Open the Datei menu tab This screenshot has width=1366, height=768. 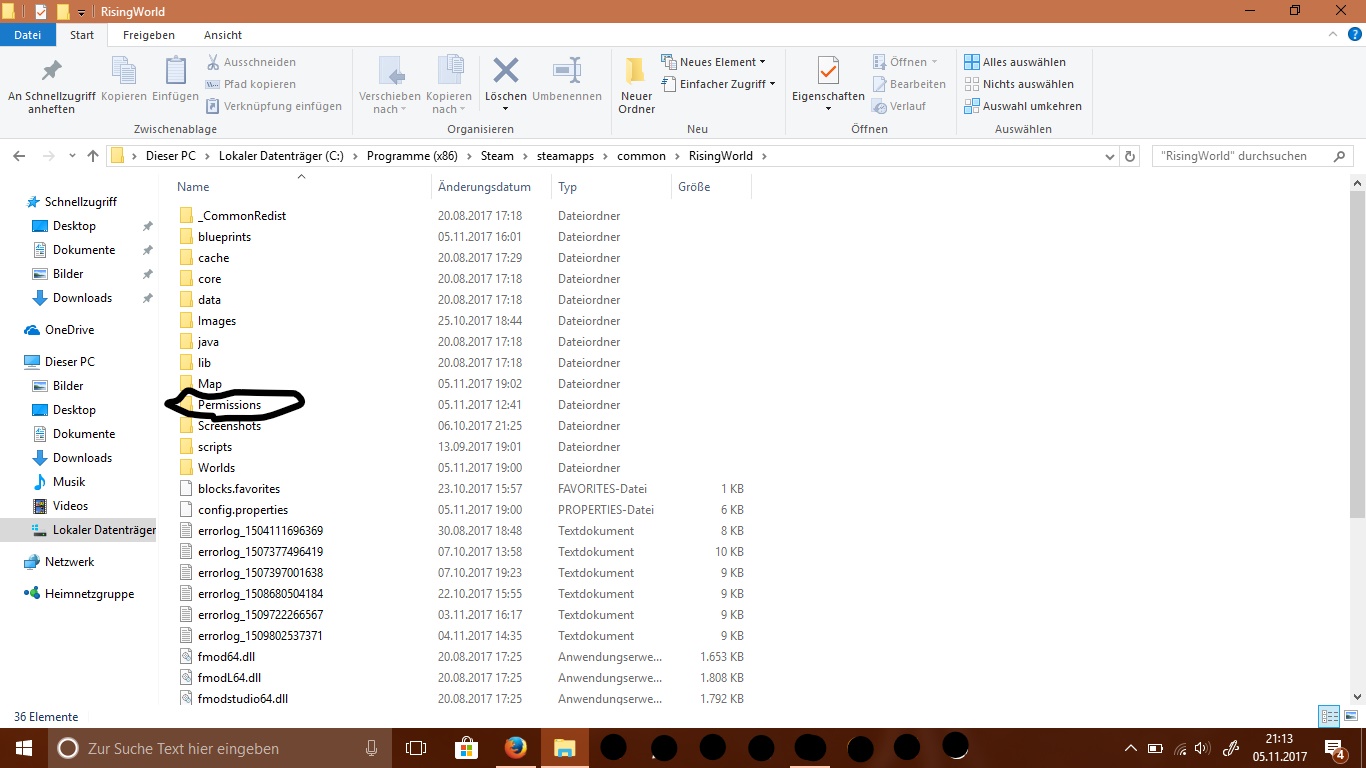[27, 35]
